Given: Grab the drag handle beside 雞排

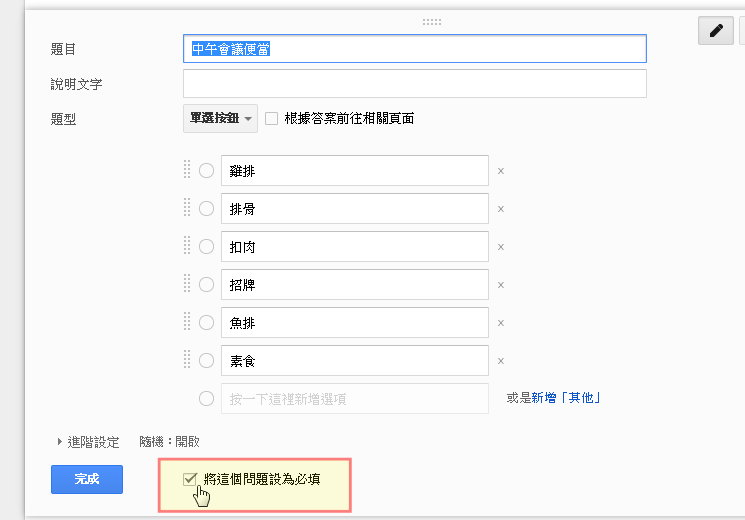Looking at the screenshot, I should point(187,170).
